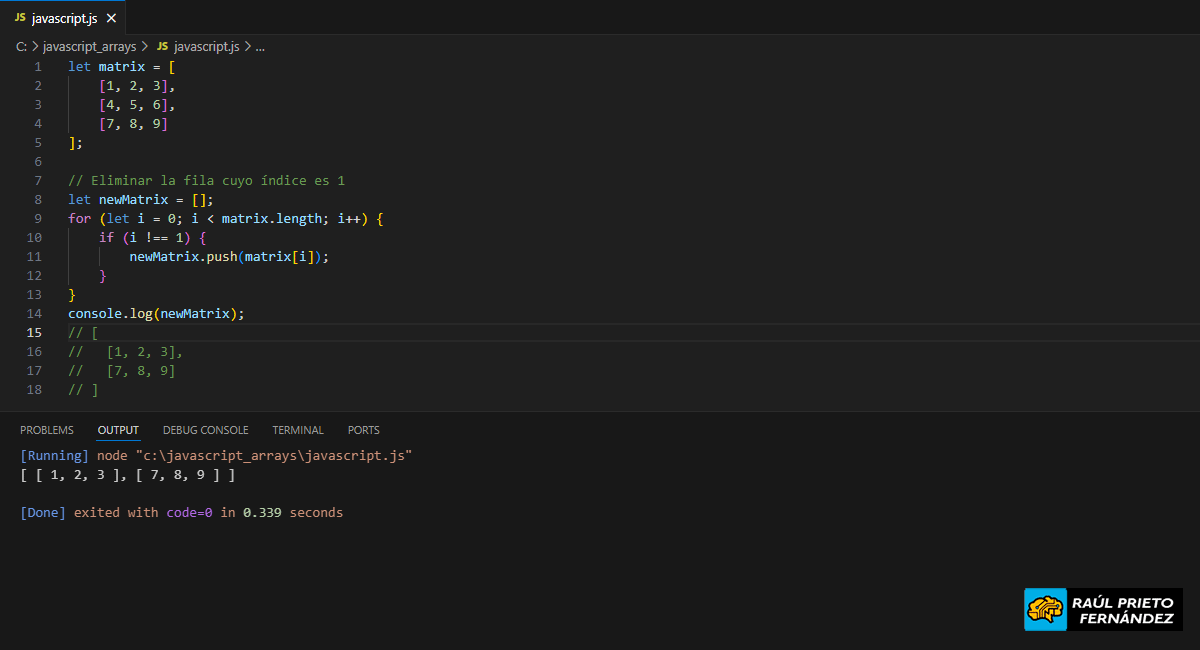Click the yellow lion logo icon
The image size is (1200, 650).
1045,609
